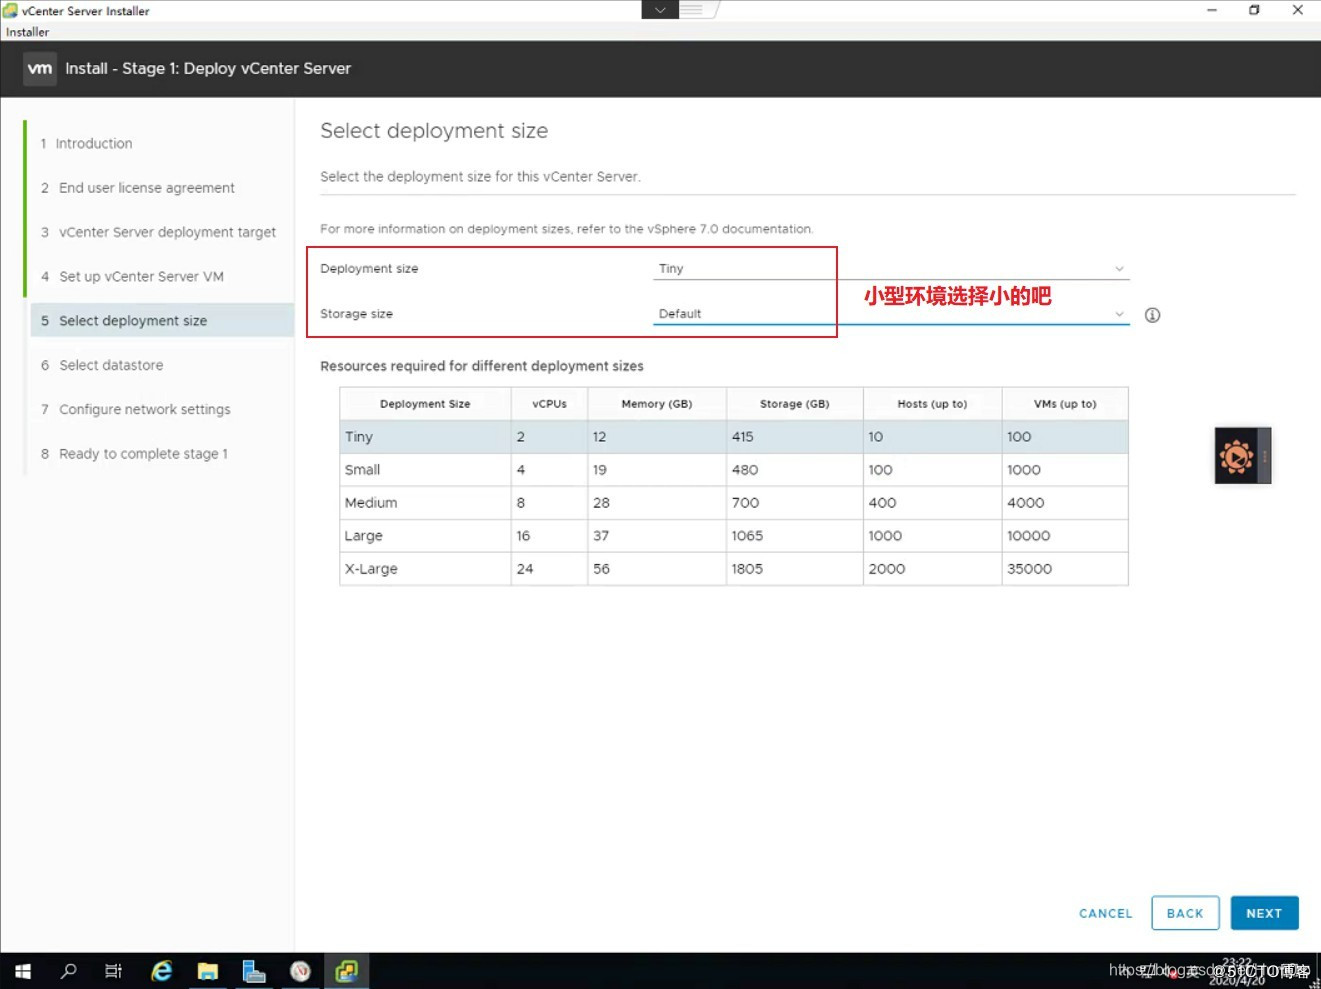This screenshot has height=989, width=1321.
Task: Go to Ready to complete stage 1
Action: pos(143,454)
